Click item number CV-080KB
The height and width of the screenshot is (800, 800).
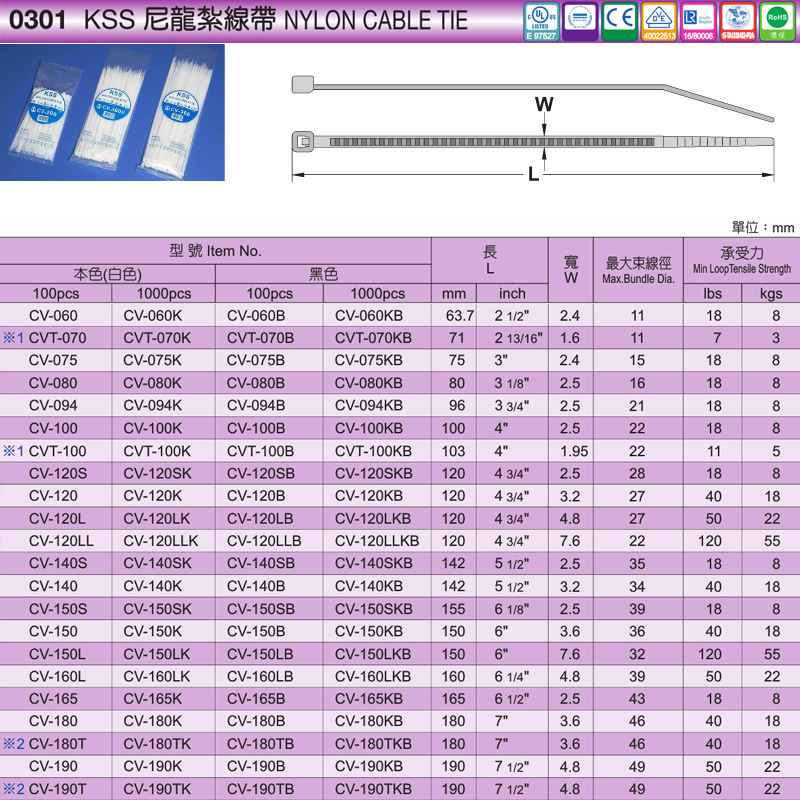[368, 383]
